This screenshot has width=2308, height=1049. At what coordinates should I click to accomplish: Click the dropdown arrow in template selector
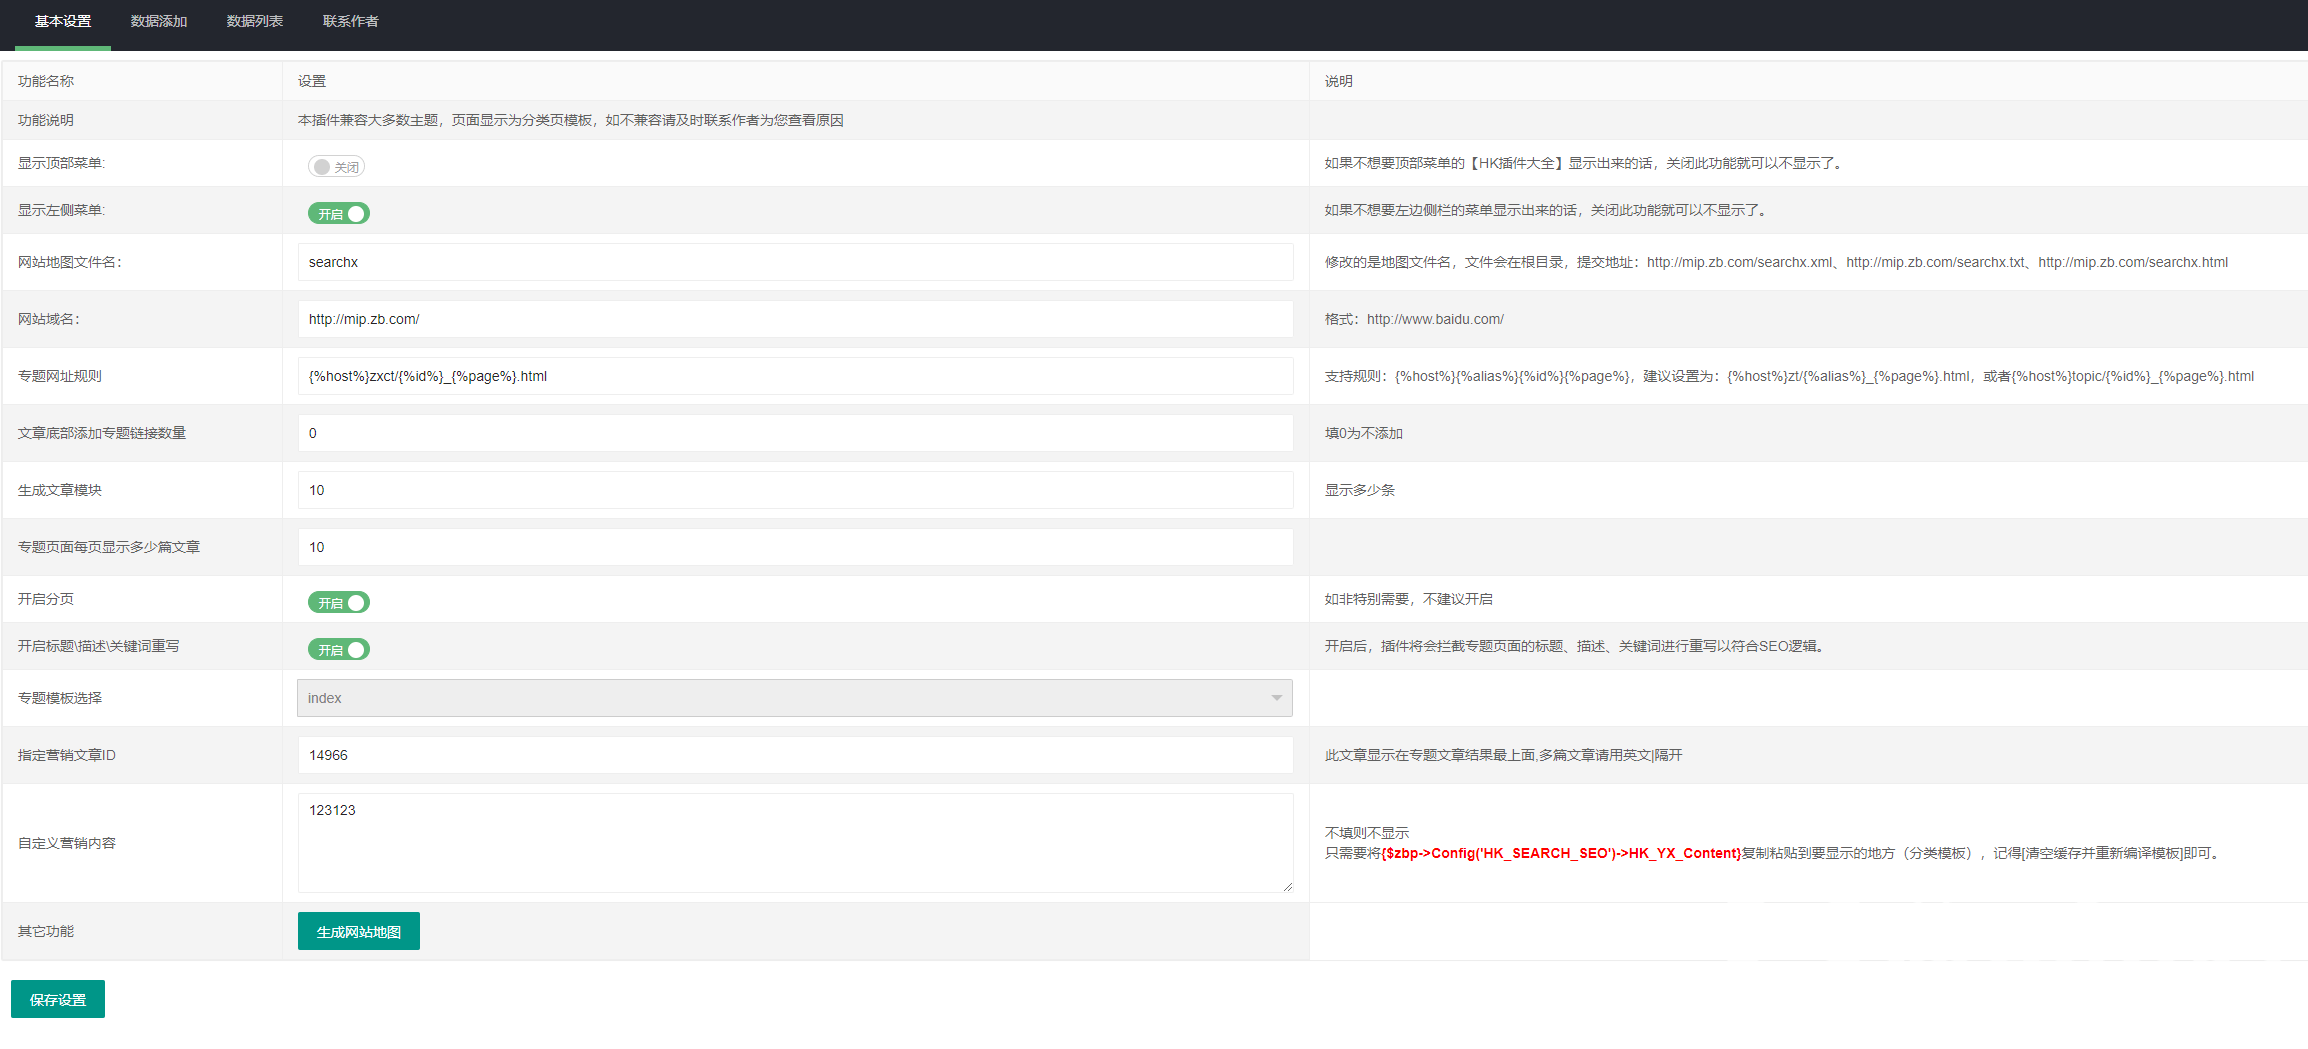(x=1276, y=698)
